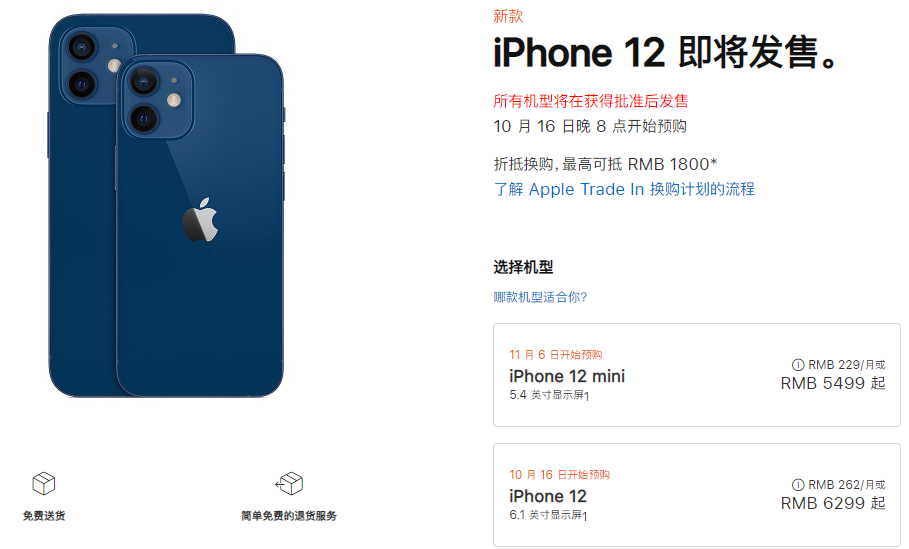Open '哪款机型适合你?' help link
Viewport: 909px width, 549px height.
(540, 297)
